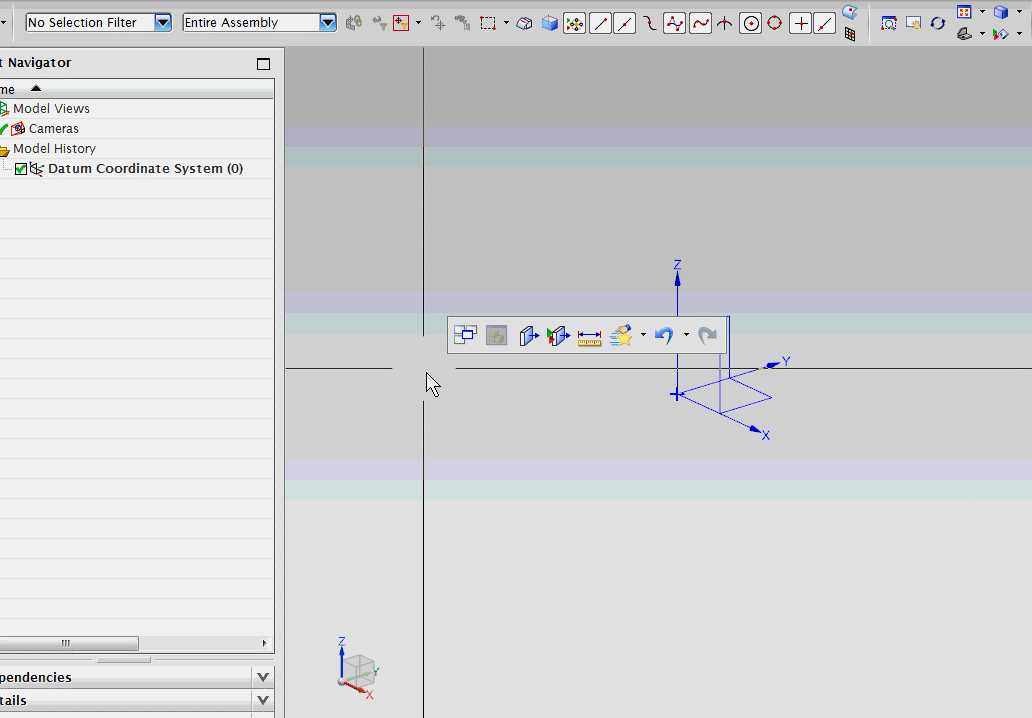1032x718 pixels.
Task: Click the Pan hand view icon
Action: (x=914, y=24)
